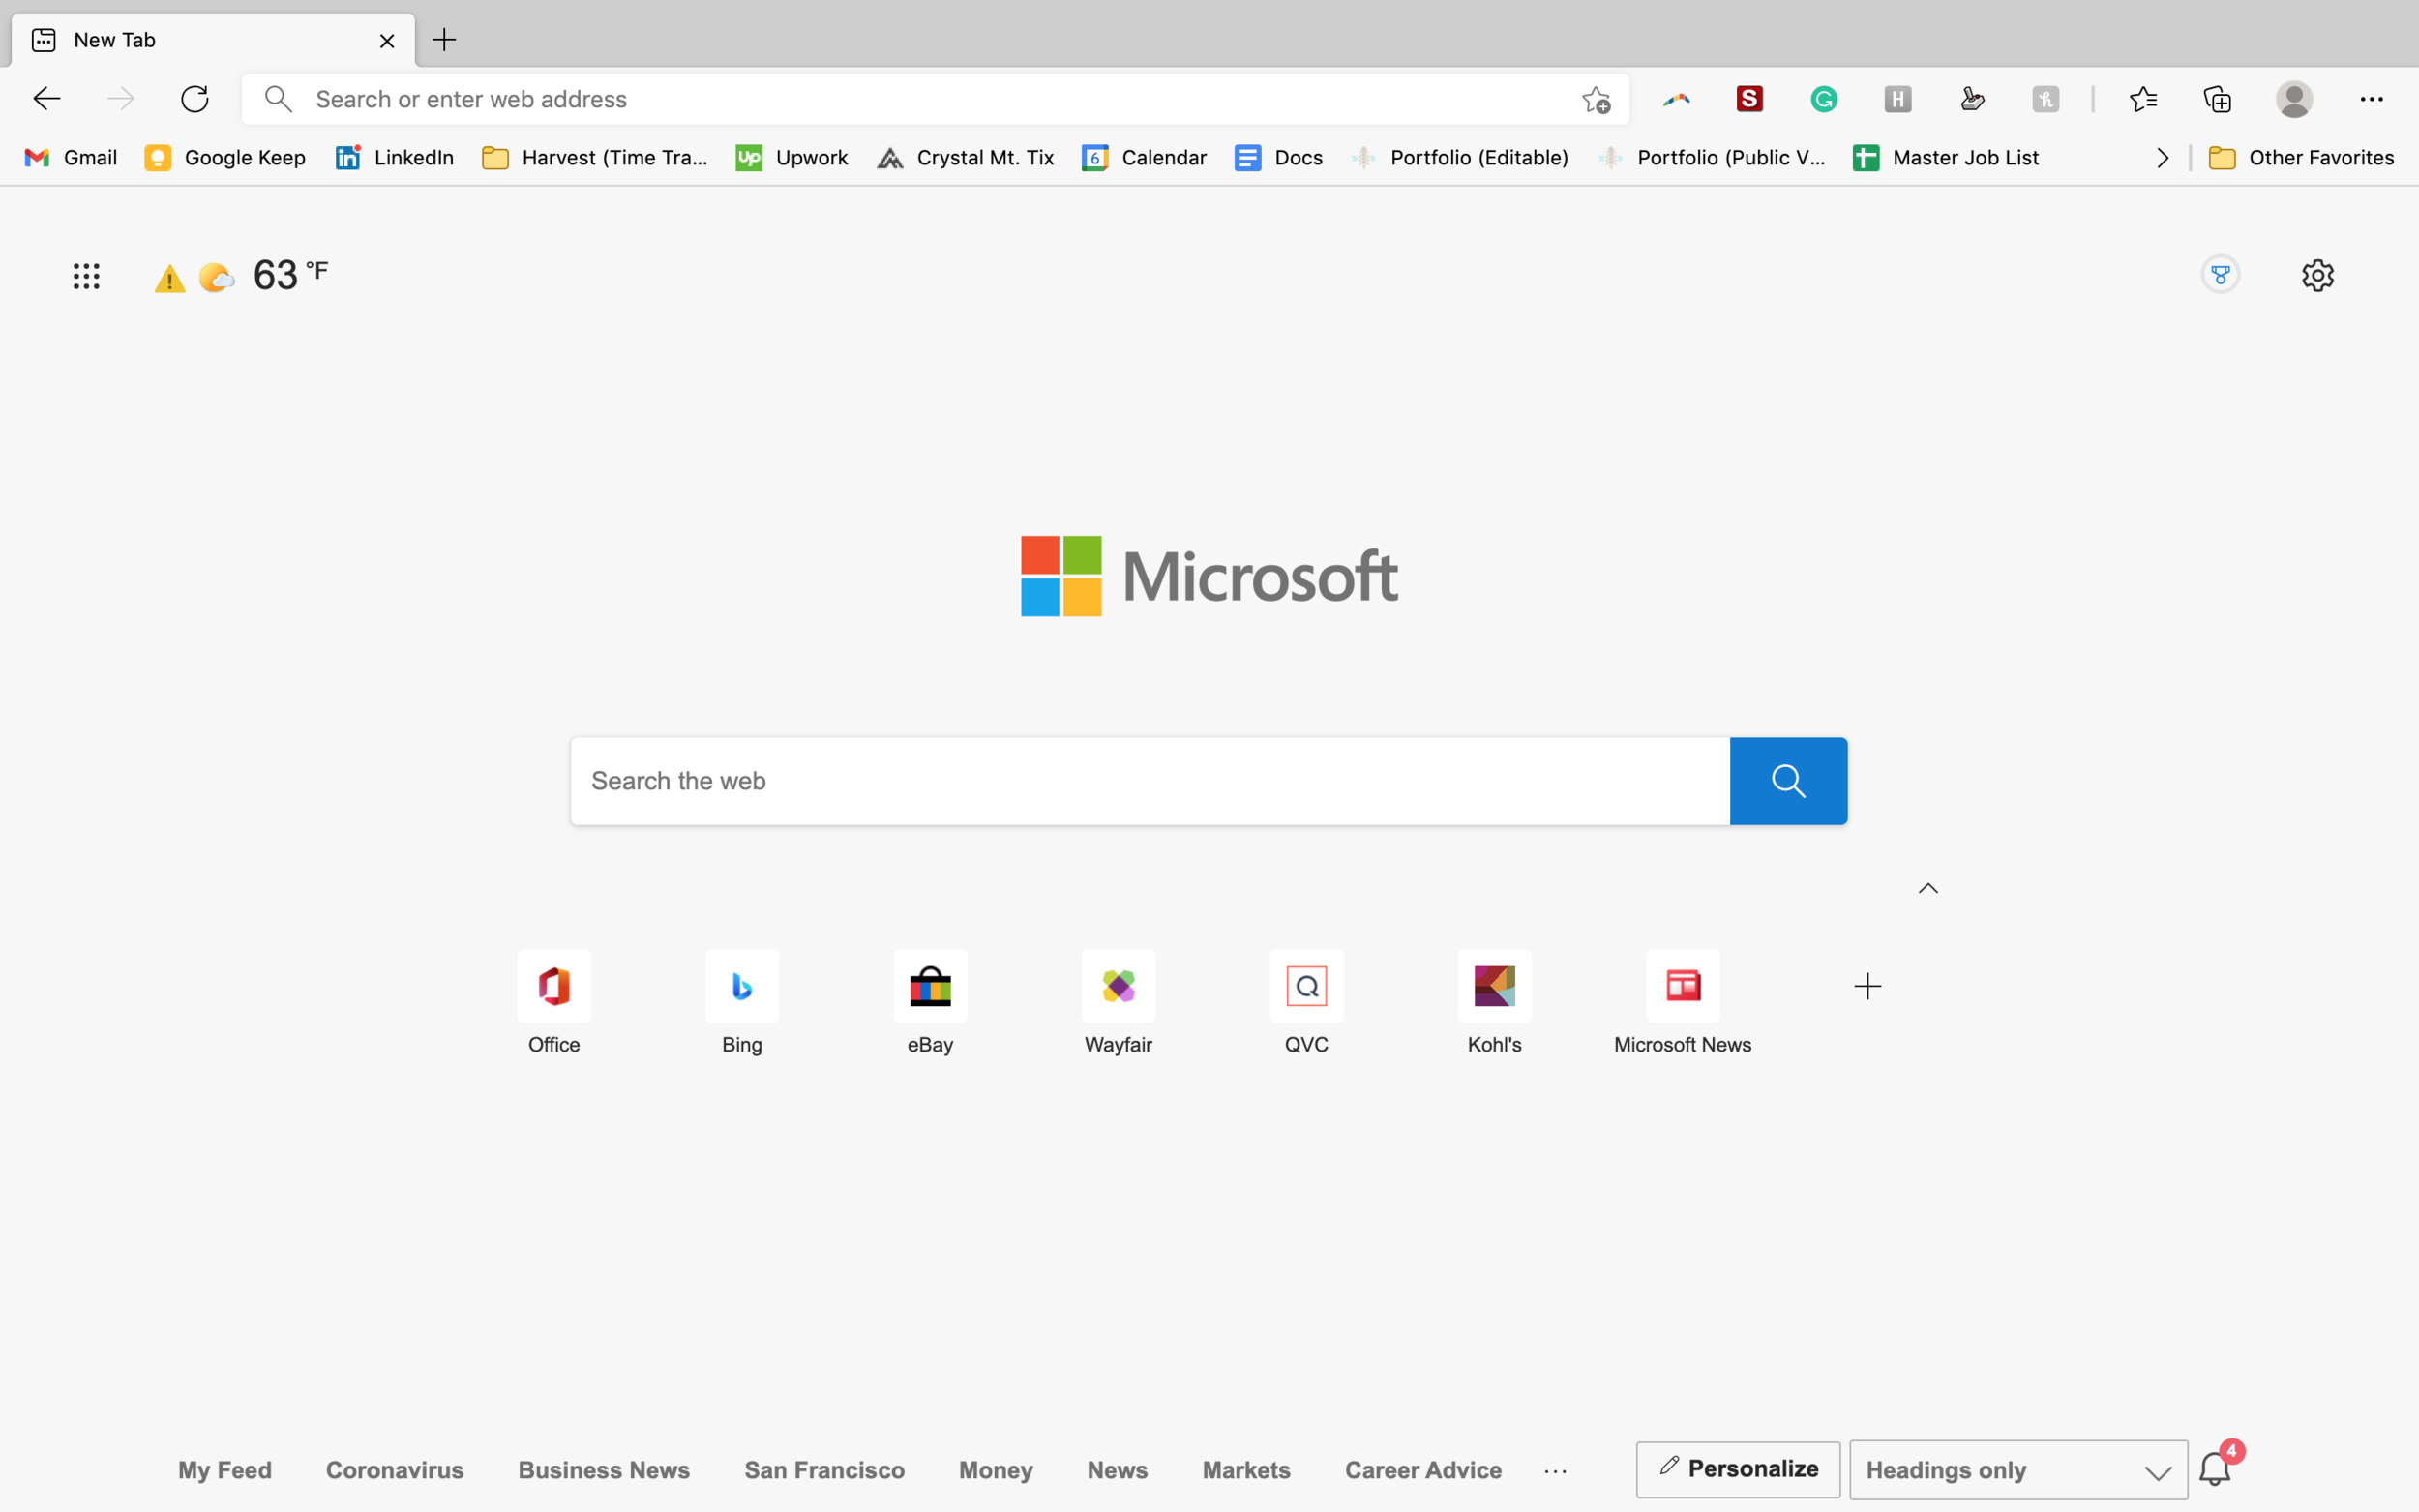Open the Upwork bookmark
This screenshot has height=1512, width=2419.
tap(792, 158)
